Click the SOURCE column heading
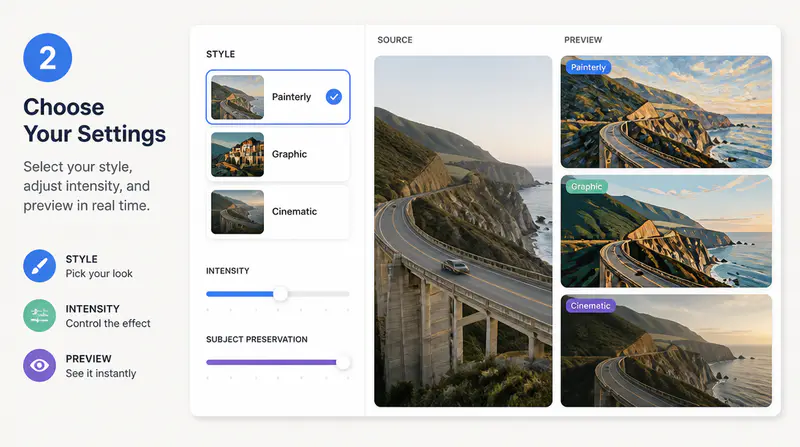 point(395,40)
